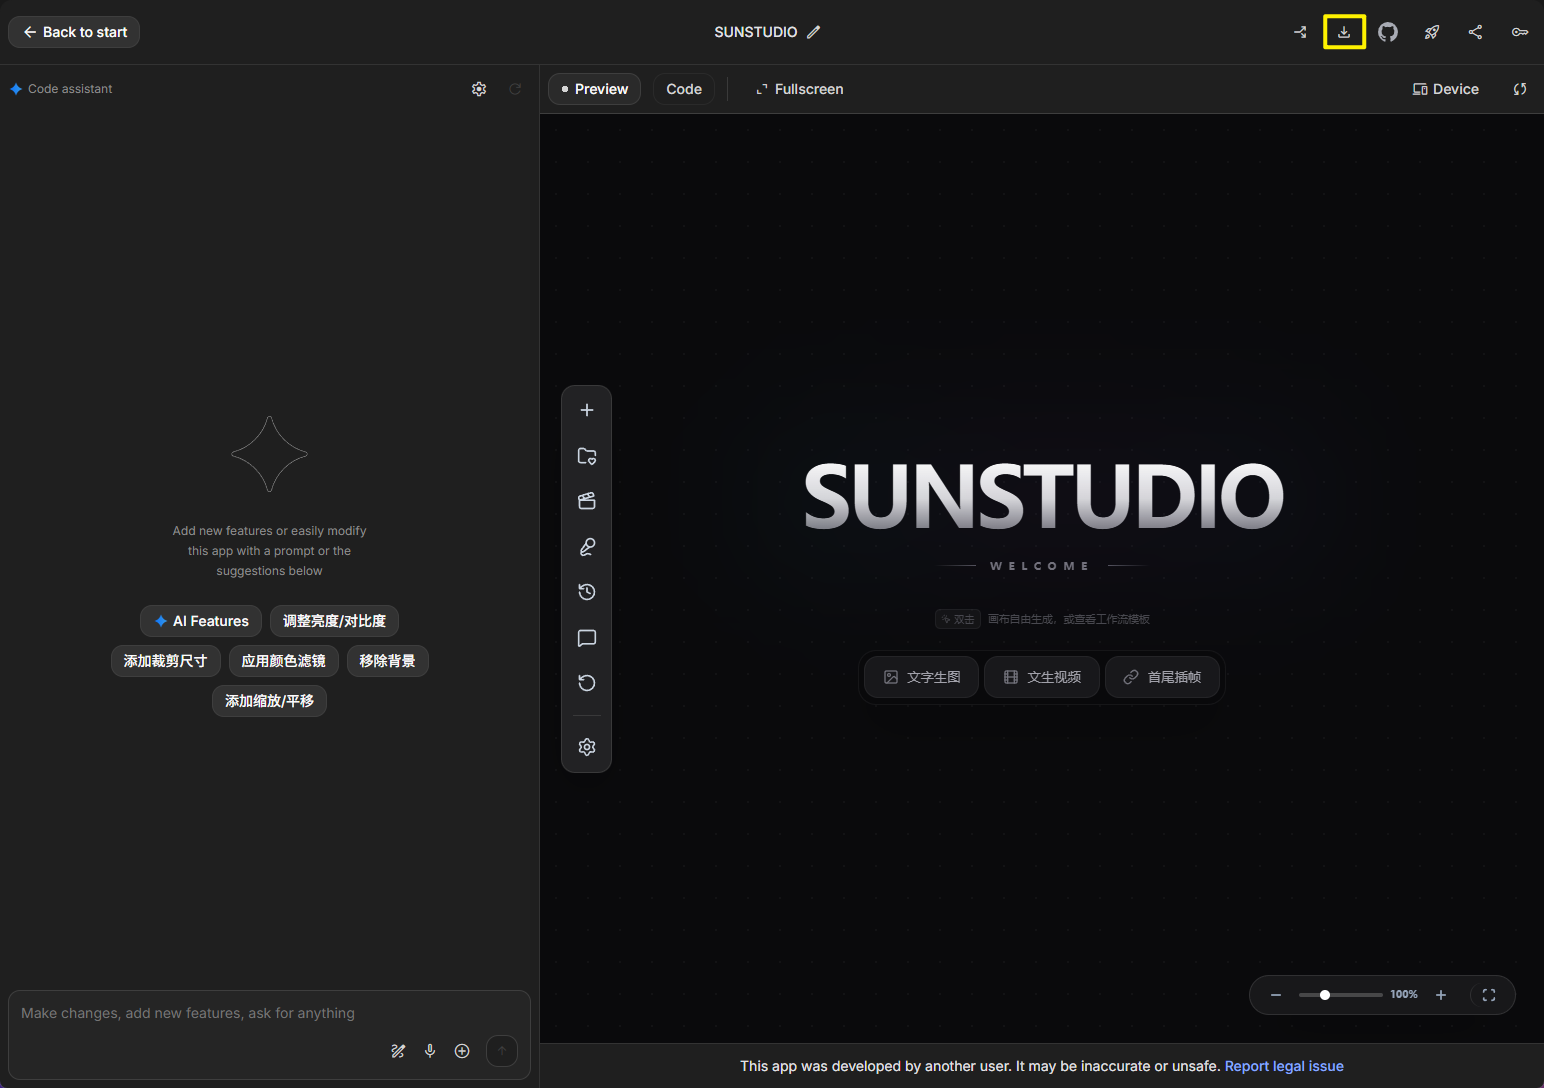
Task: Click the share app icon
Action: point(1475,32)
